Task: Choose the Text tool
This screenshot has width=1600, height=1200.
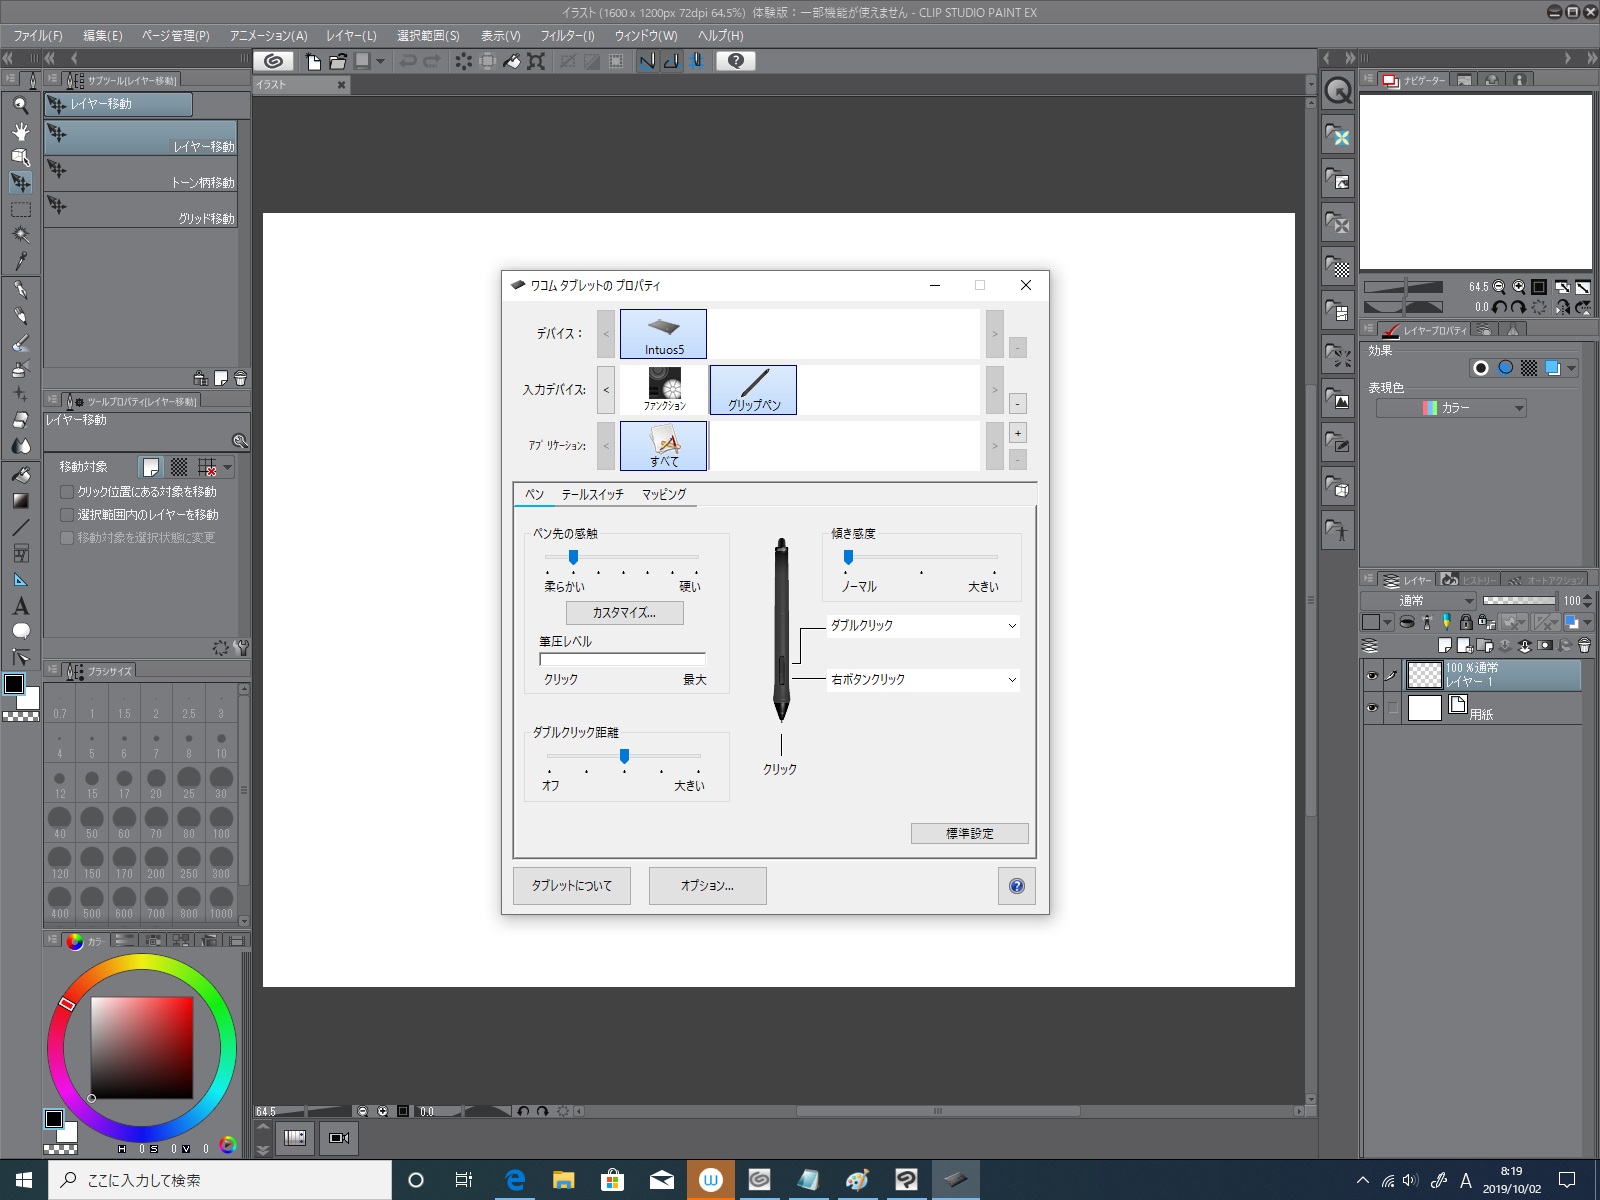Action: pyautogui.click(x=20, y=606)
